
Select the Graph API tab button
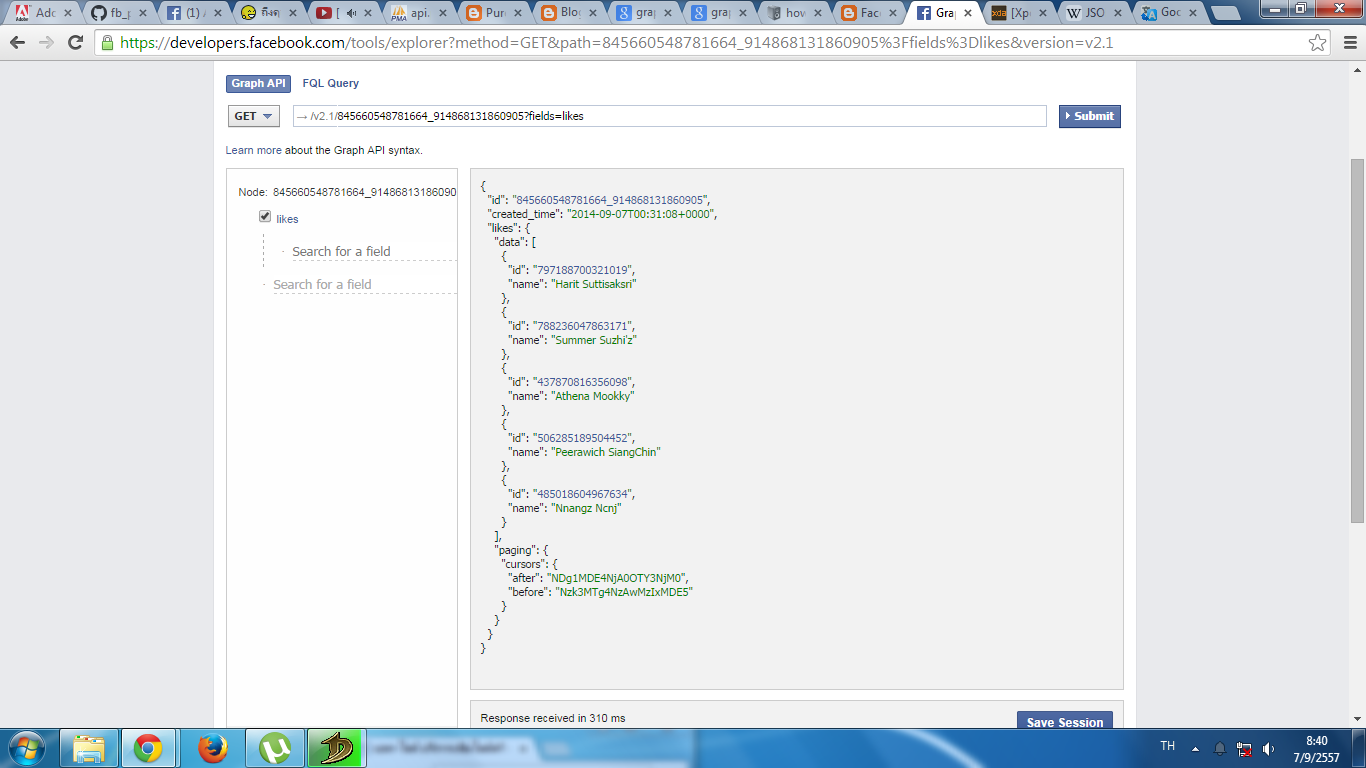[x=259, y=84]
